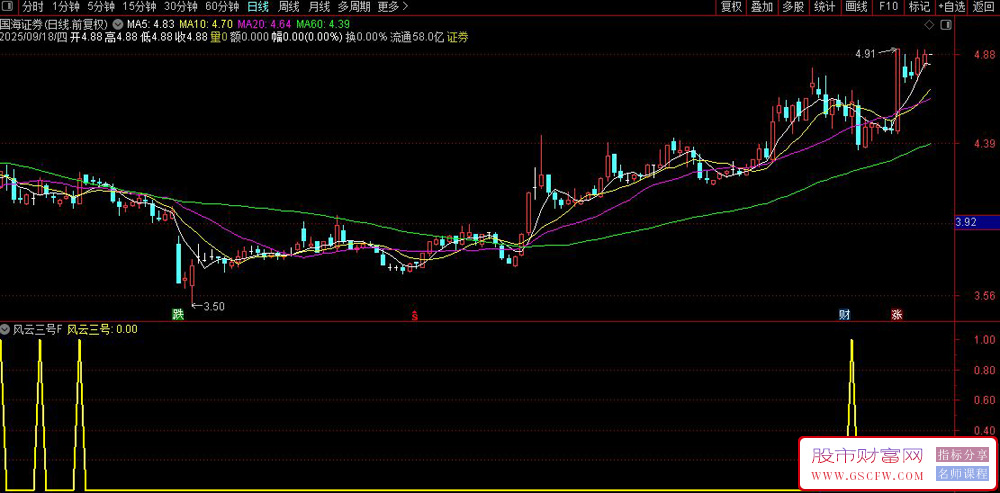
Task: Click the 标记 mark button
Action: (x=919, y=7)
